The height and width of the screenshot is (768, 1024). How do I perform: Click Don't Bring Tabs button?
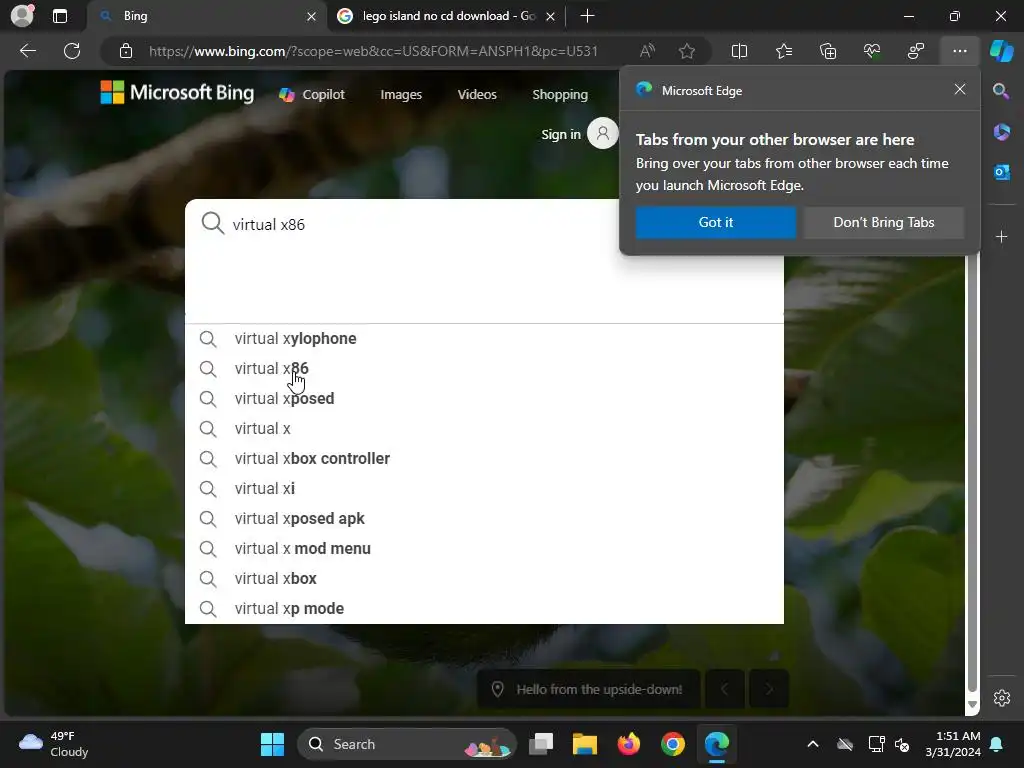[884, 222]
